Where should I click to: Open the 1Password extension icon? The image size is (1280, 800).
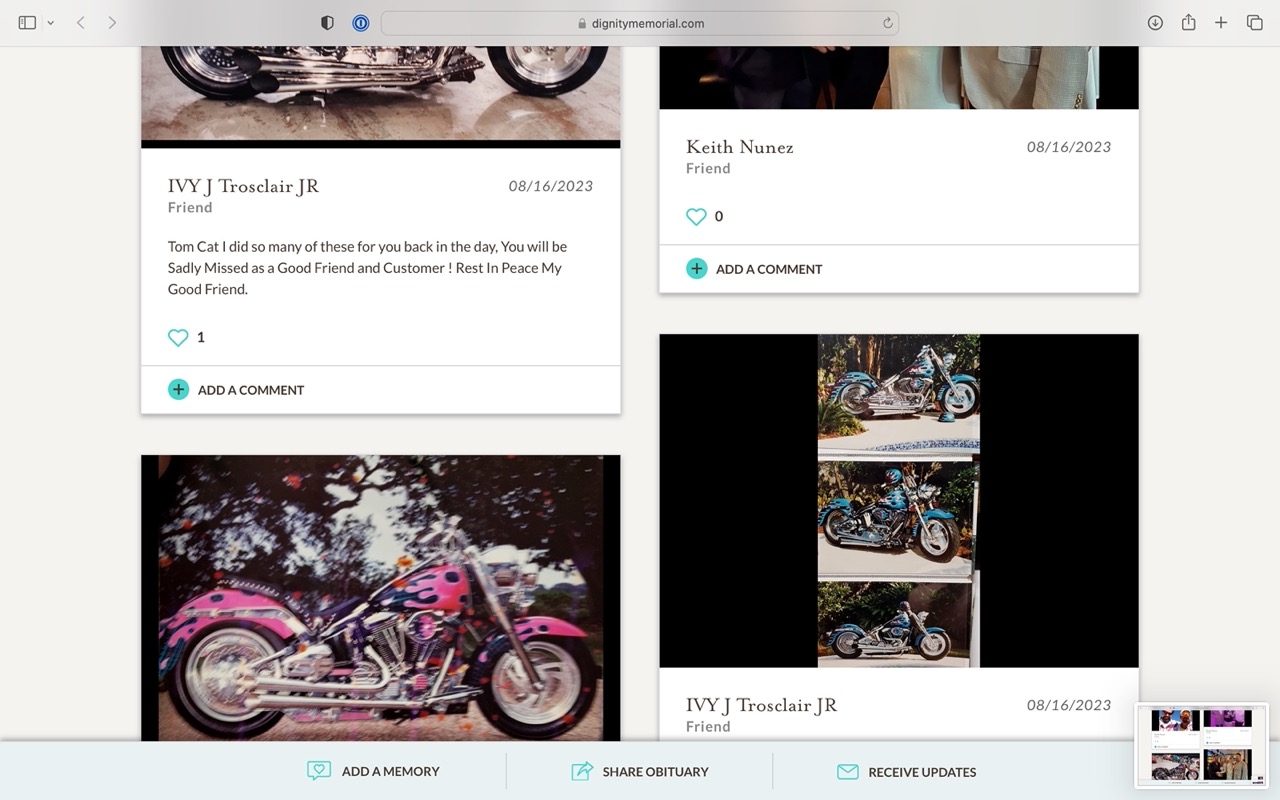point(361,23)
